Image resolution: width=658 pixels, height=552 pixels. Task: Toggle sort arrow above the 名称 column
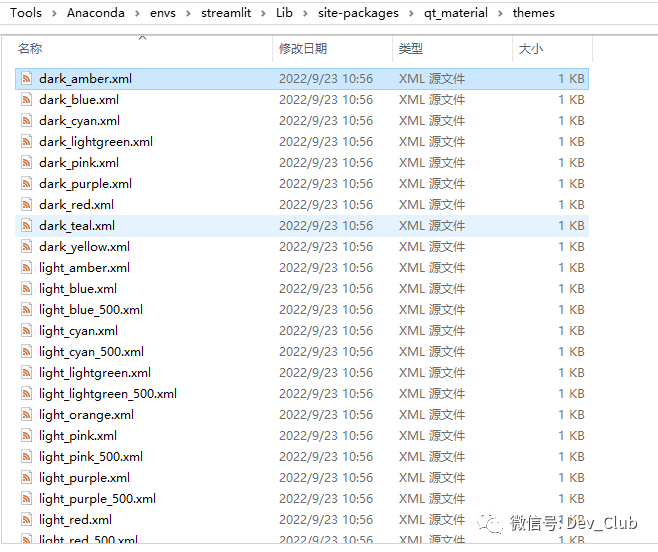click(x=143, y=38)
